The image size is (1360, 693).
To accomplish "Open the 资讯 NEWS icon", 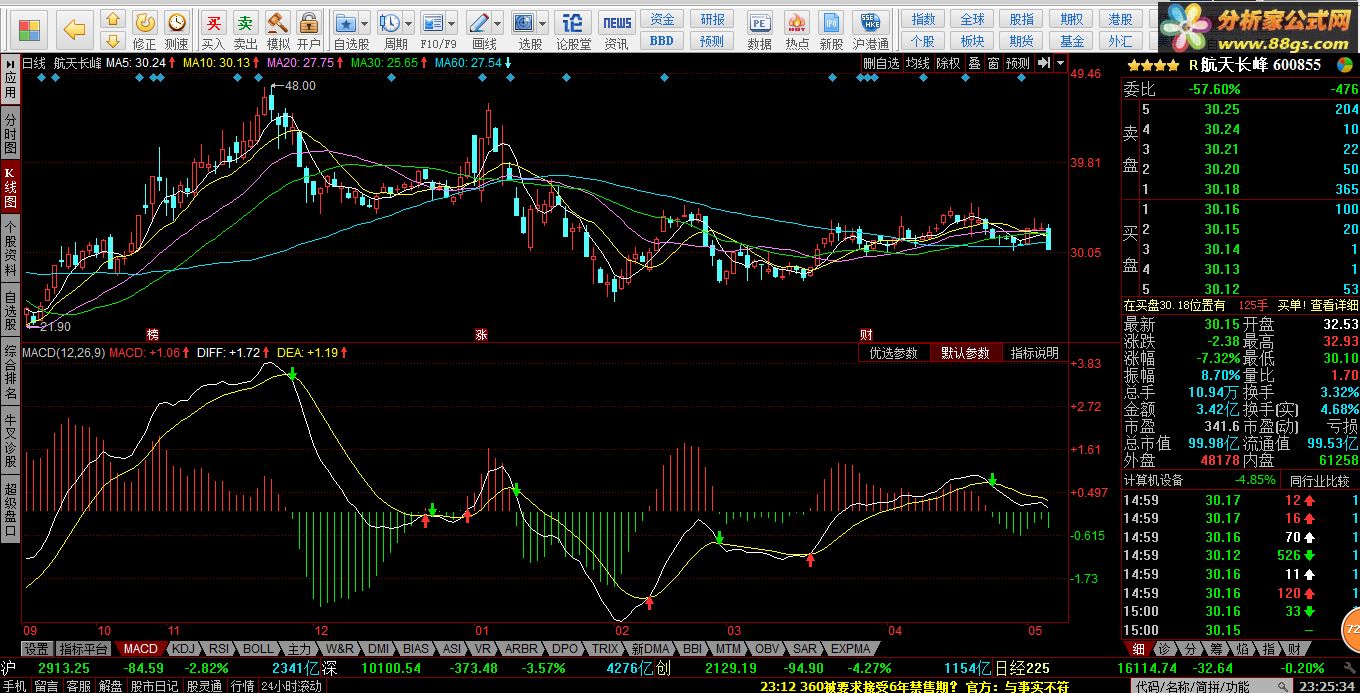I will (617, 30).
